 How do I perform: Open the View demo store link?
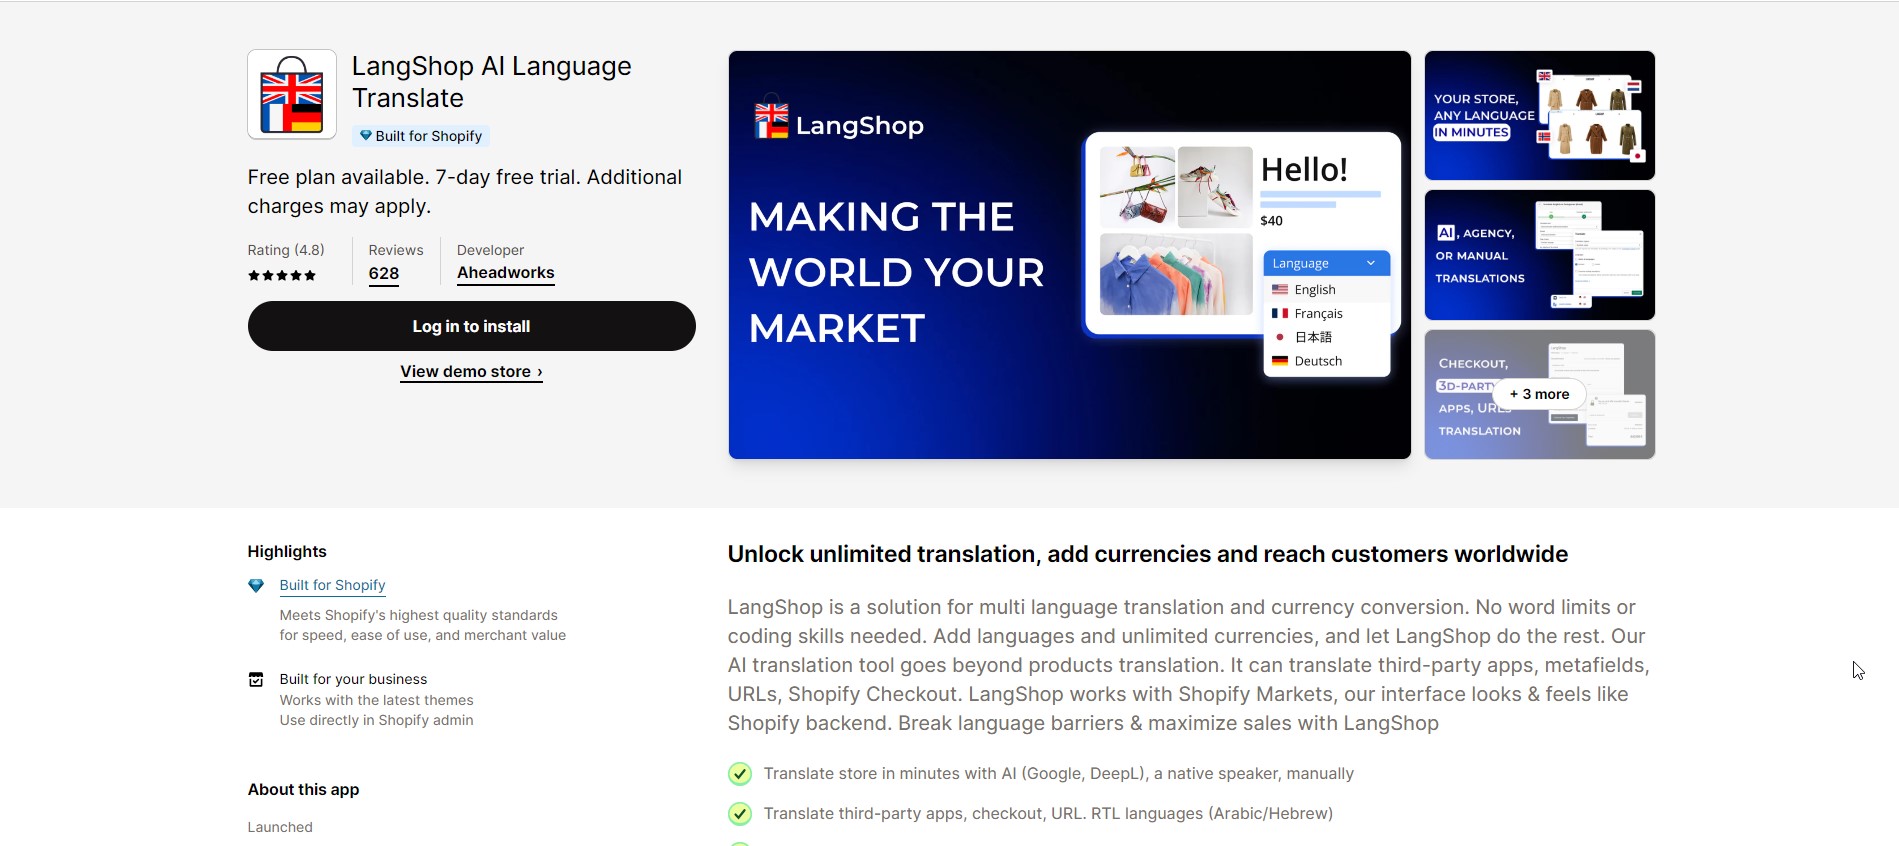472,372
